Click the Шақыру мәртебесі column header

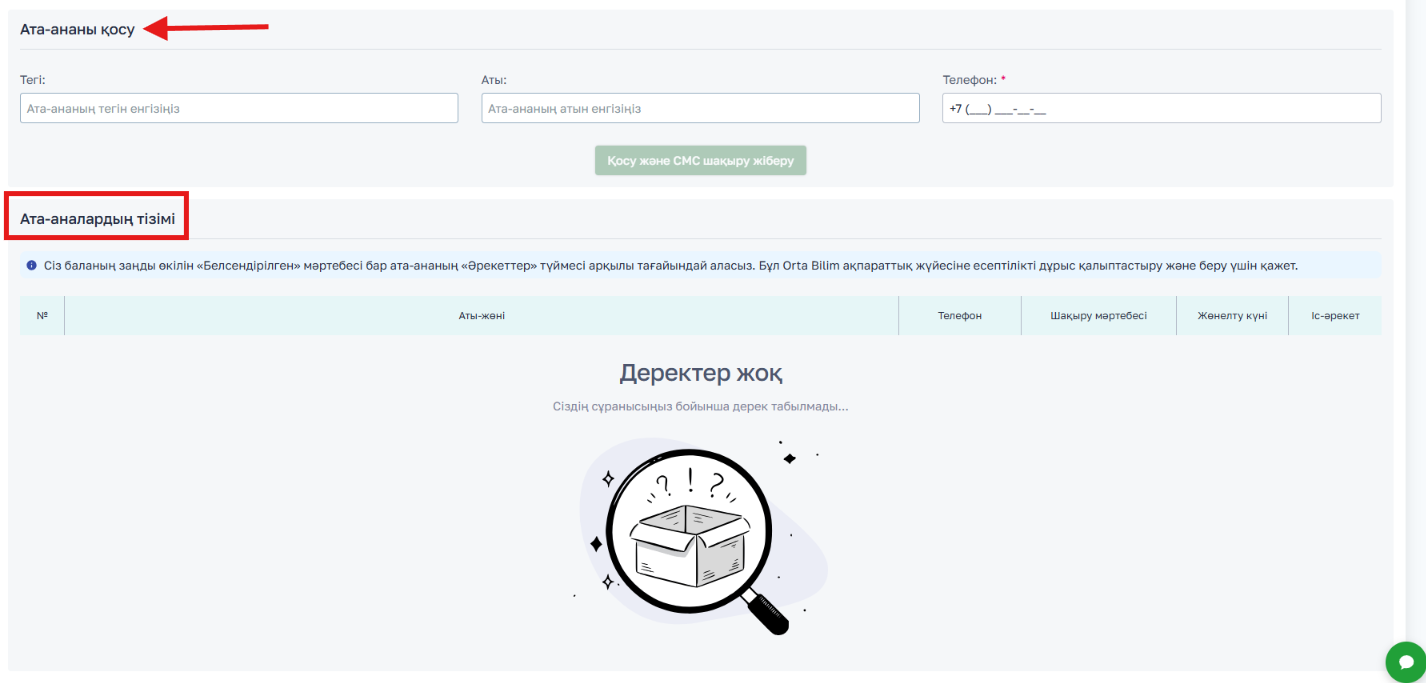(1098, 315)
